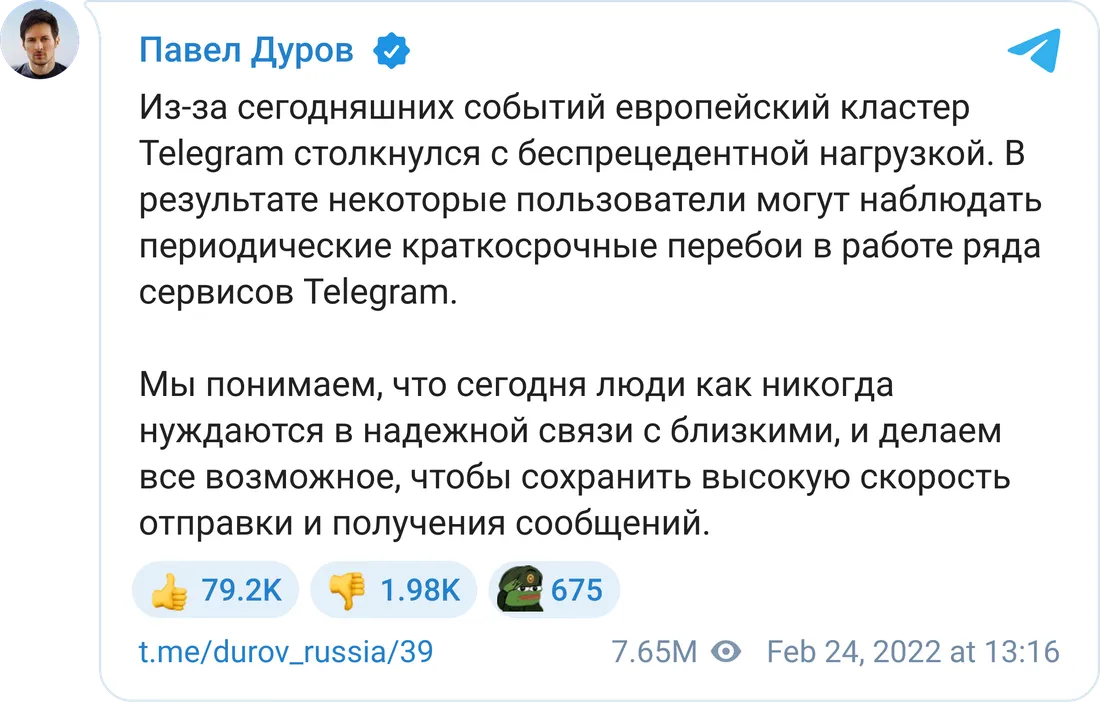The height and width of the screenshot is (704, 1100).
Task: Click the Pepe frog reaction emoji
Action: tap(521, 590)
